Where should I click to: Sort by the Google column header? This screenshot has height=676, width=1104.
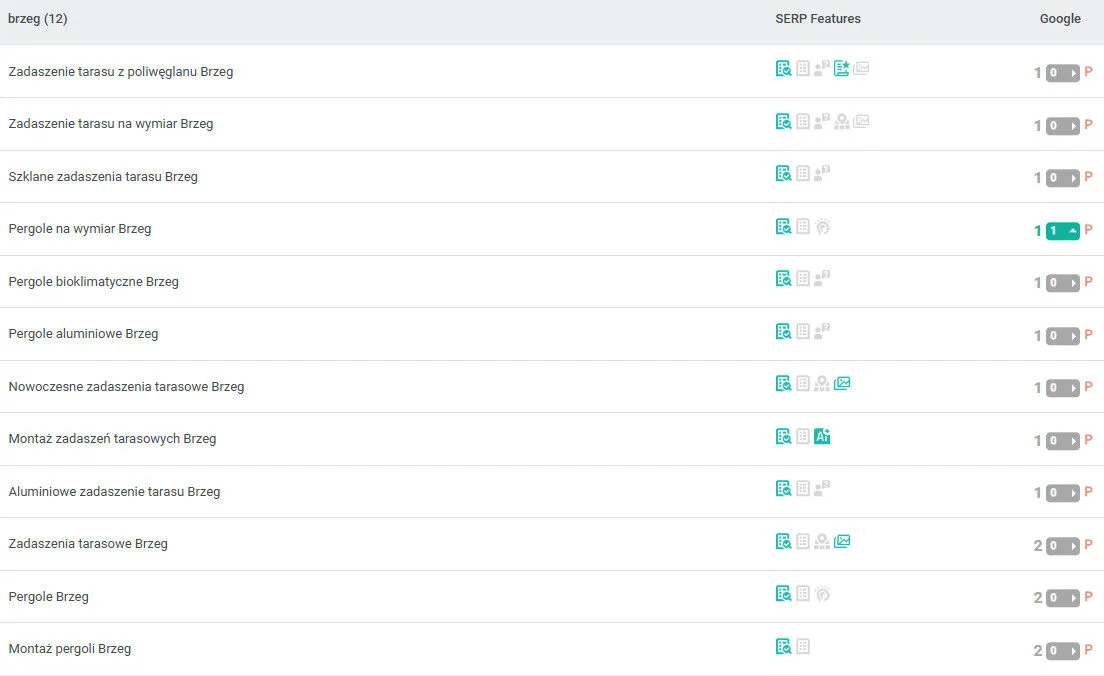coord(1060,19)
